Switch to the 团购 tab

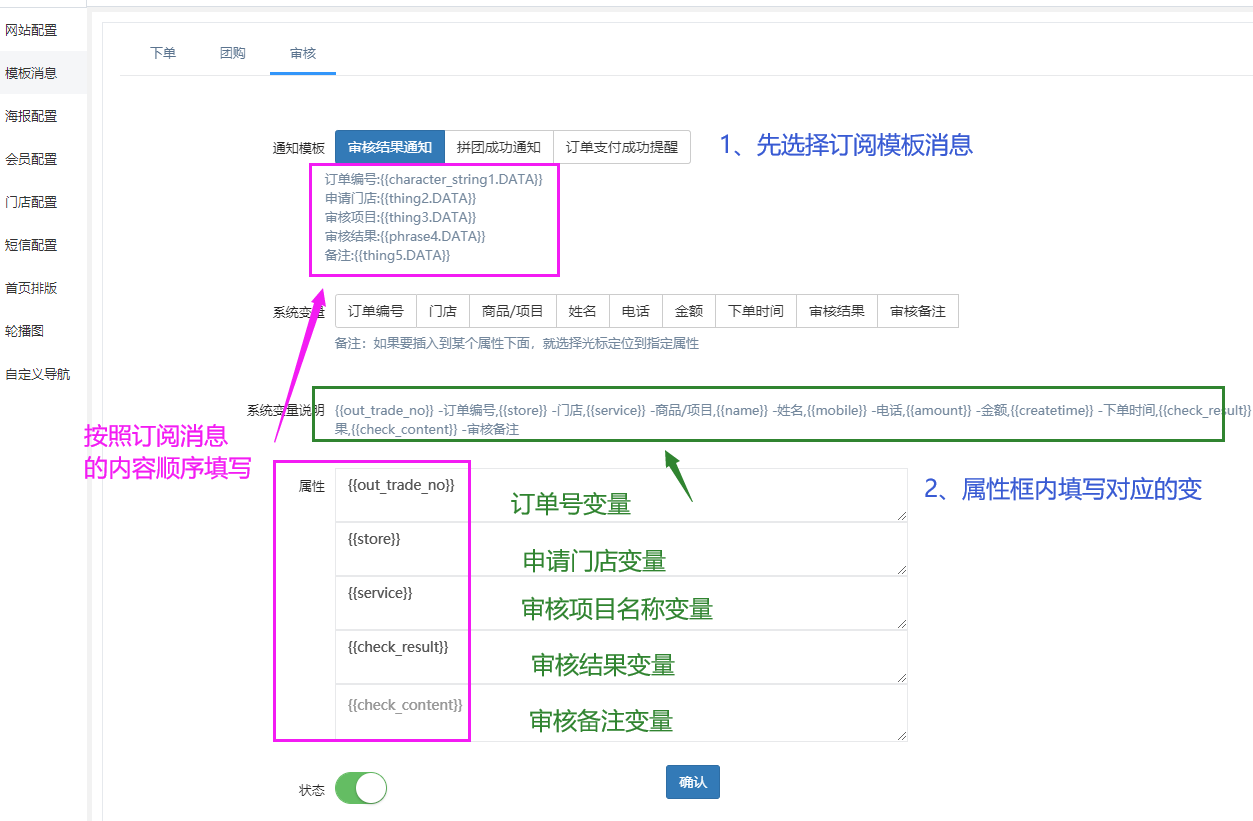coord(233,53)
